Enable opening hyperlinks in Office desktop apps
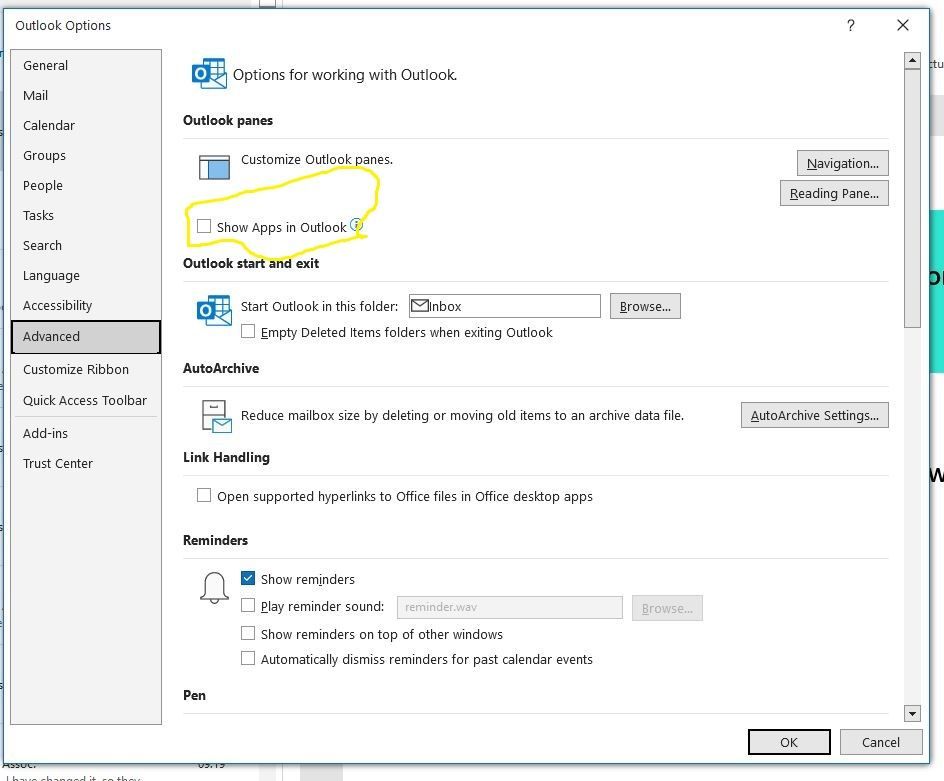944x781 pixels. click(204, 496)
